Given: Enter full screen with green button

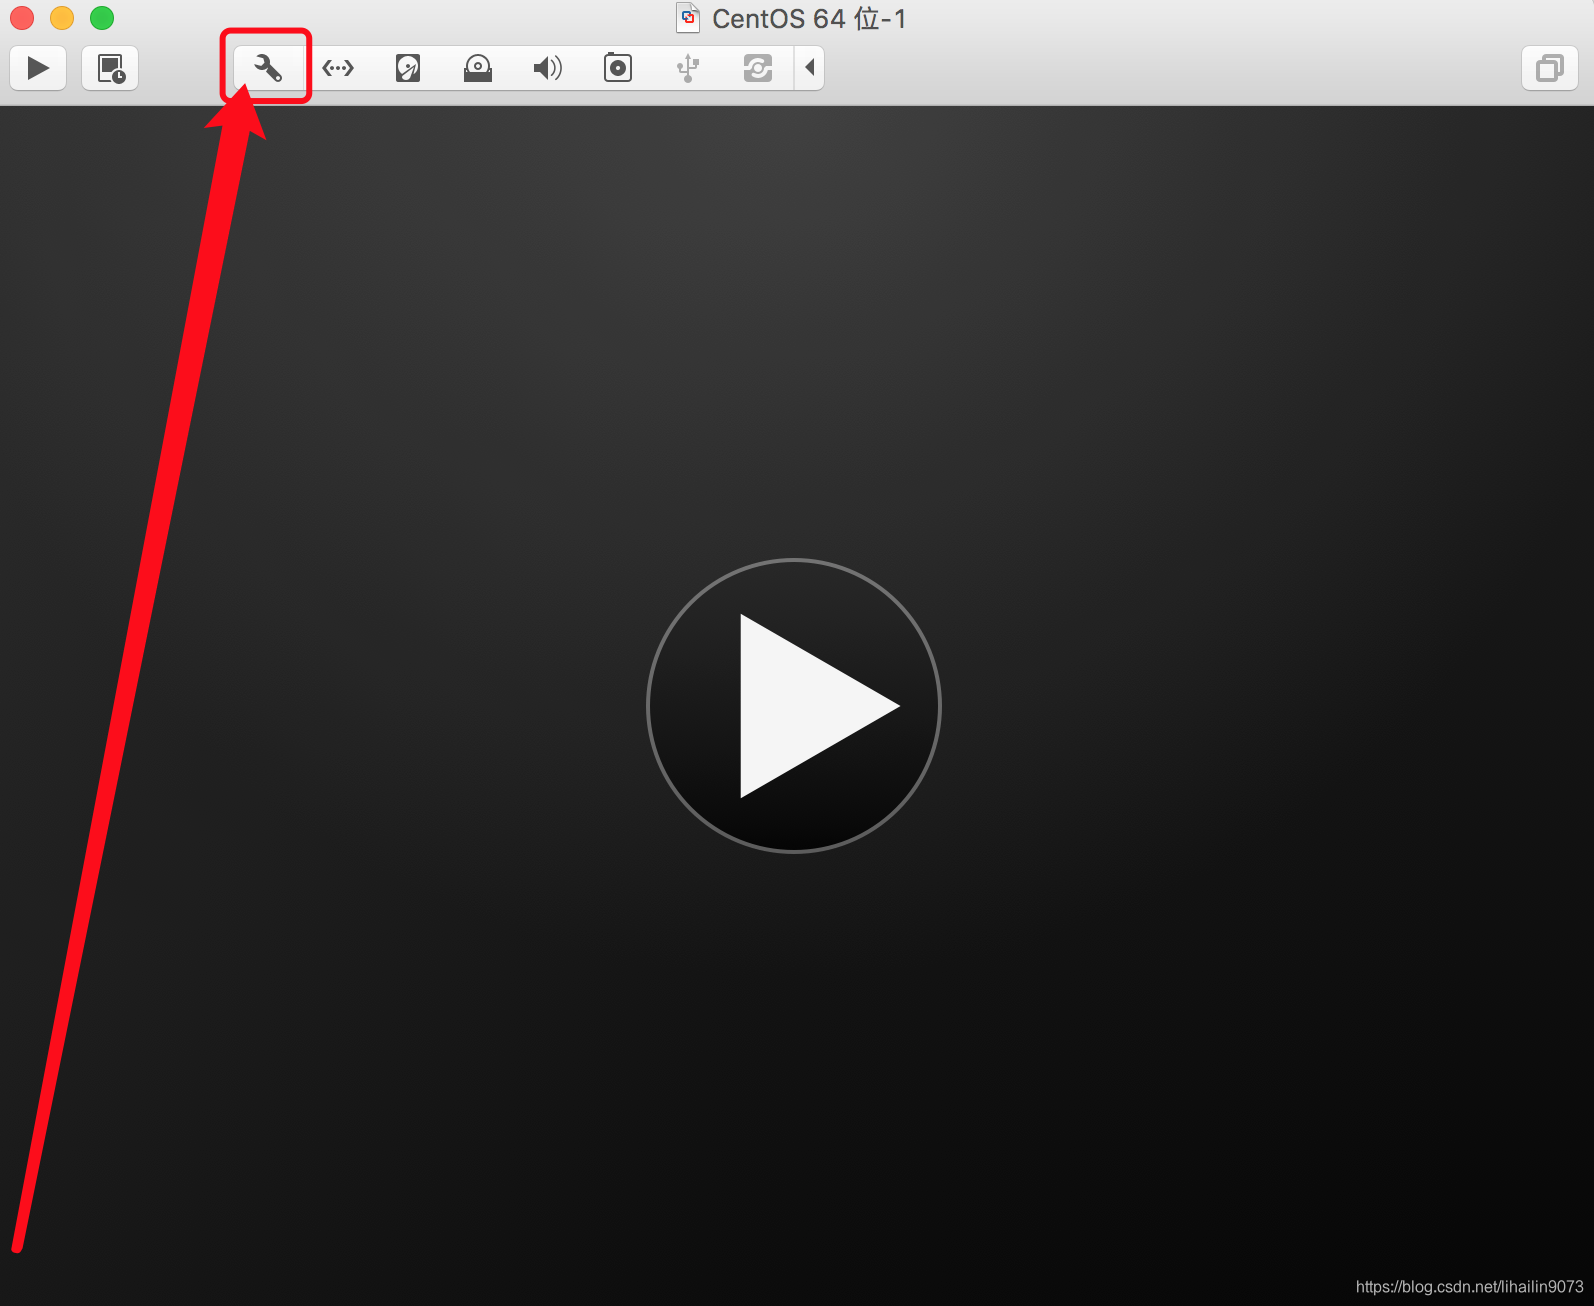Looking at the screenshot, I should [102, 18].
